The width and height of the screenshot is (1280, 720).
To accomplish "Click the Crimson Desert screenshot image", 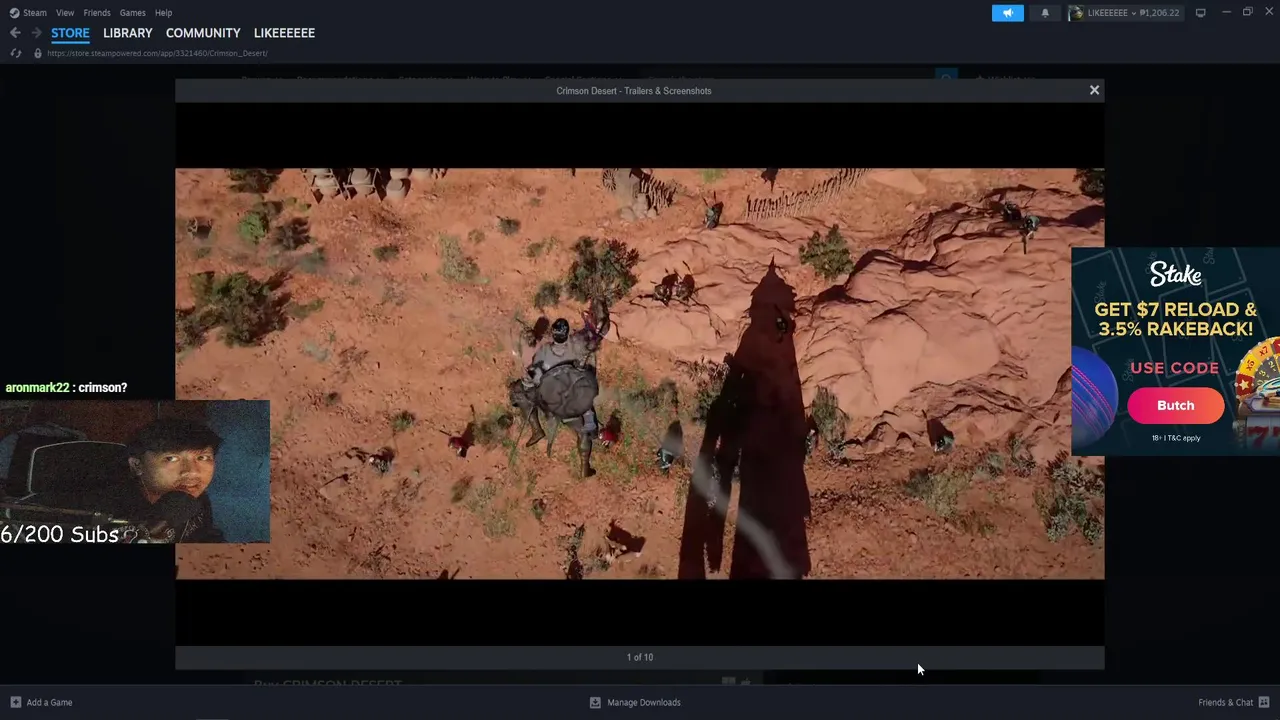I will click(x=640, y=374).
